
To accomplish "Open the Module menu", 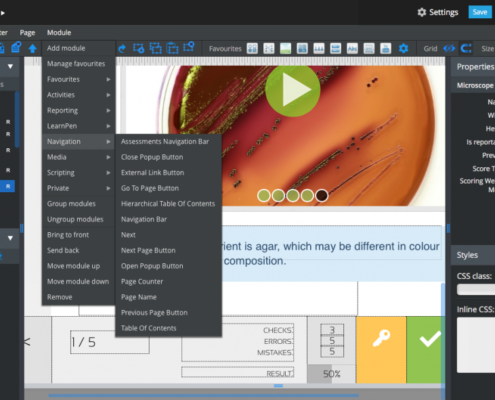I will pyautogui.click(x=59, y=33).
